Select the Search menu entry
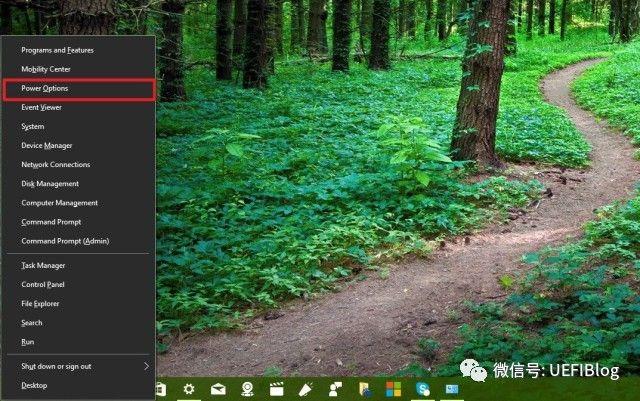The width and height of the screenshot is (640, 401). tap(78, 323)
